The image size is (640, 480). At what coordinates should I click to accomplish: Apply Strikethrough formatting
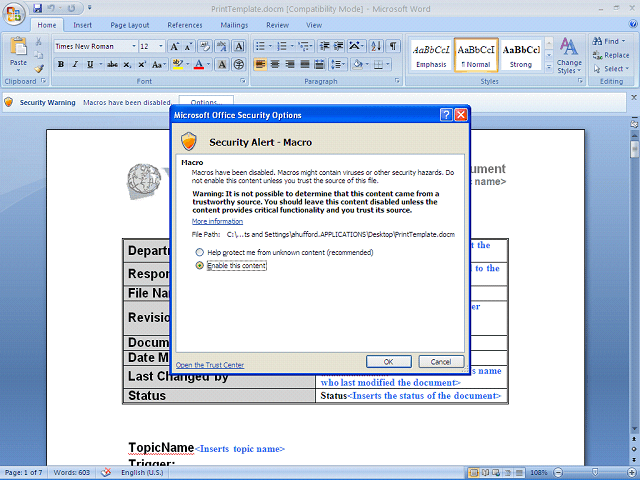112,64
